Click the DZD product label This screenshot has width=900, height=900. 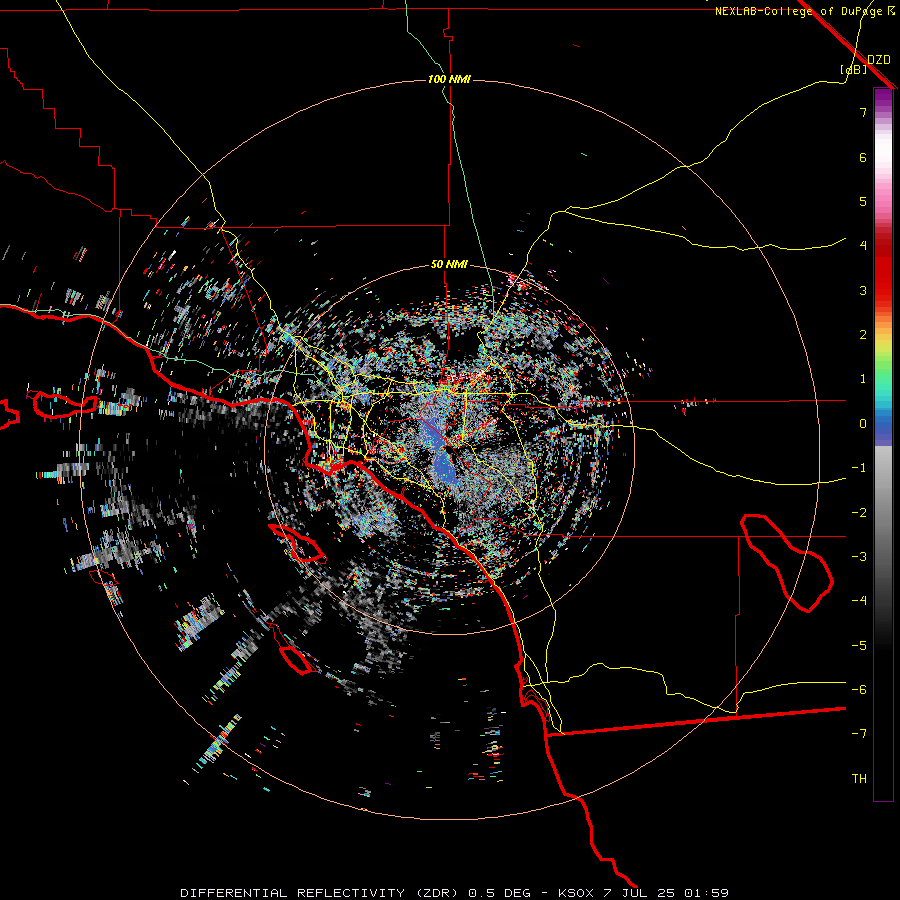click(879, 60)
